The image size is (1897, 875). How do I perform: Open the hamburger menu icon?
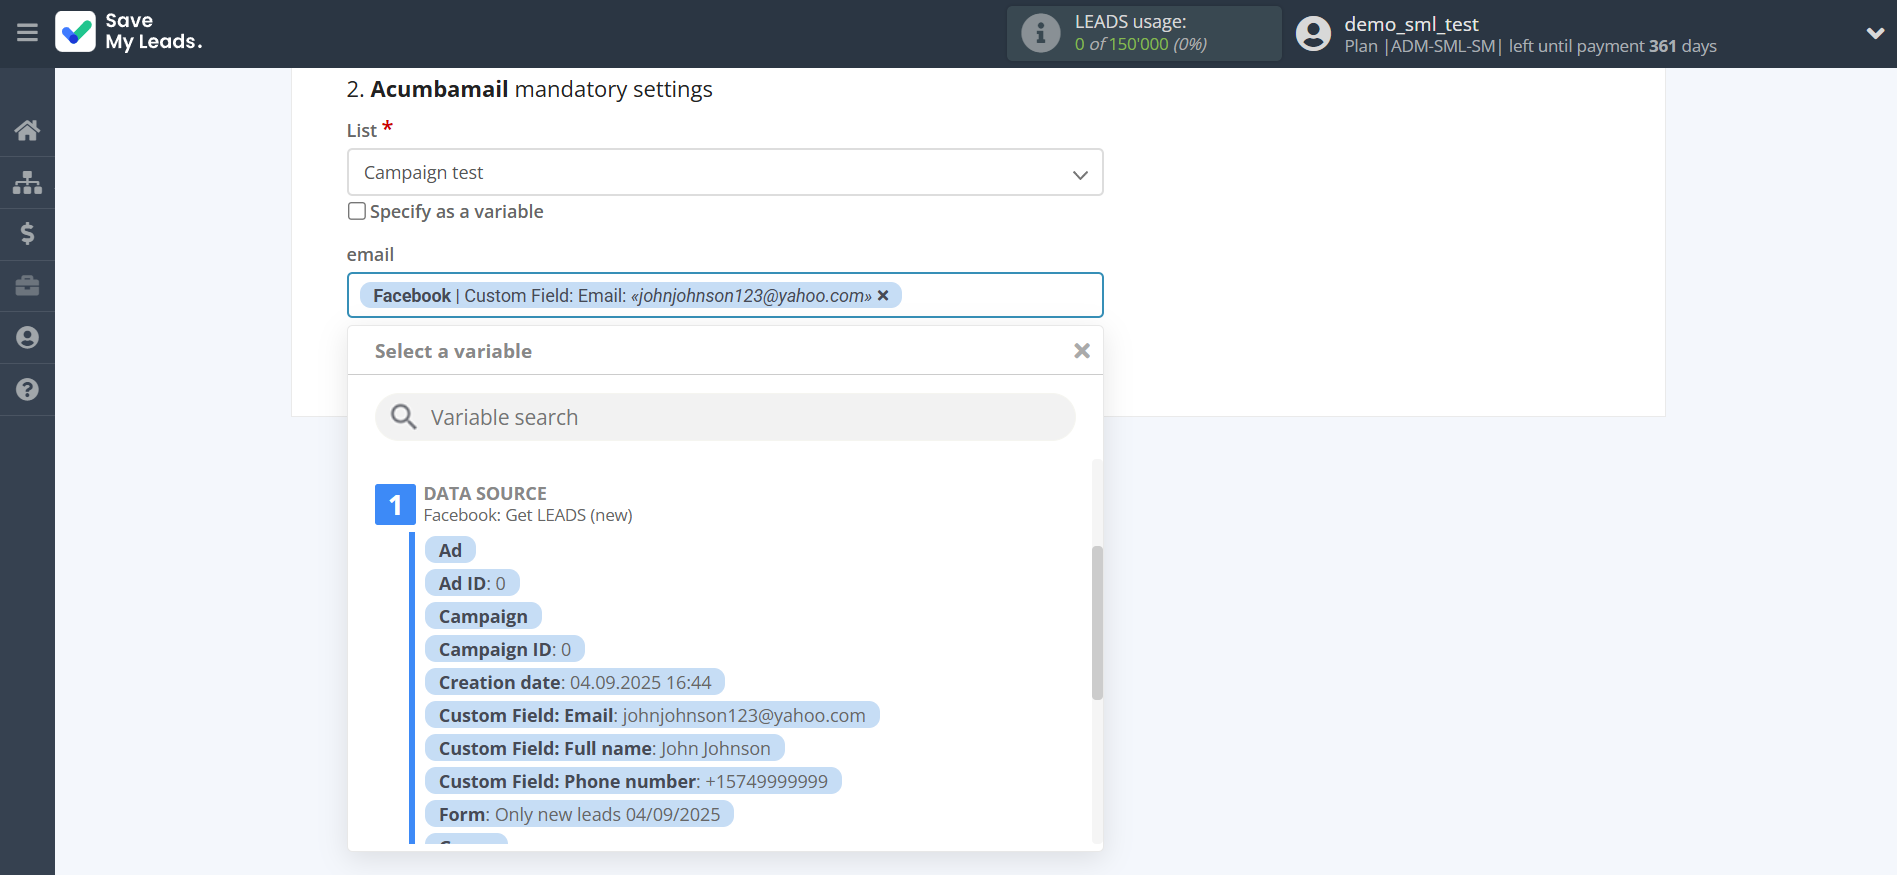pyautogui.click(x=27, y=33)
